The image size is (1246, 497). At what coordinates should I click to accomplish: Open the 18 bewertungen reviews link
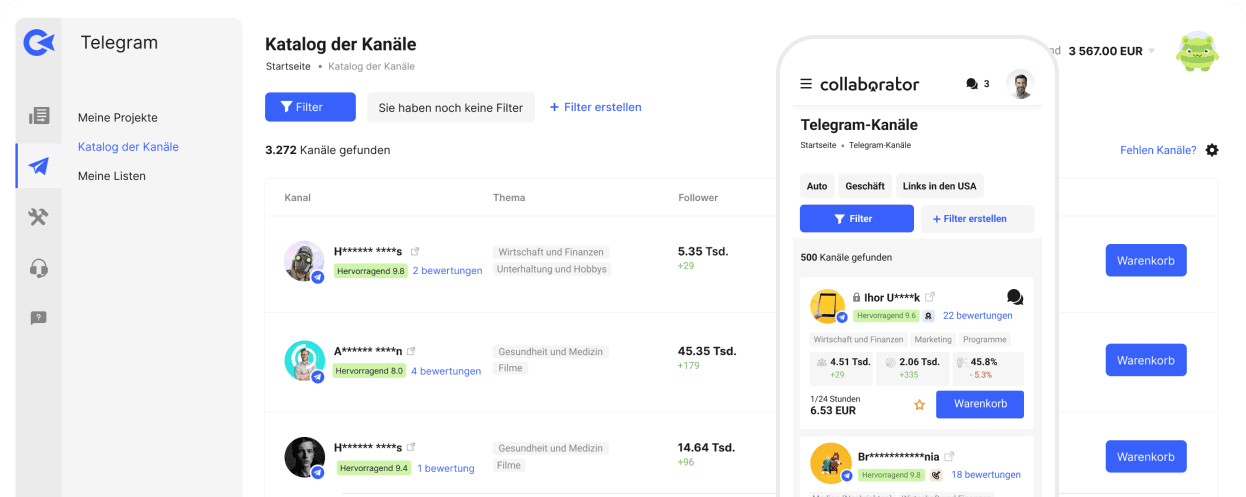point(986,475)
